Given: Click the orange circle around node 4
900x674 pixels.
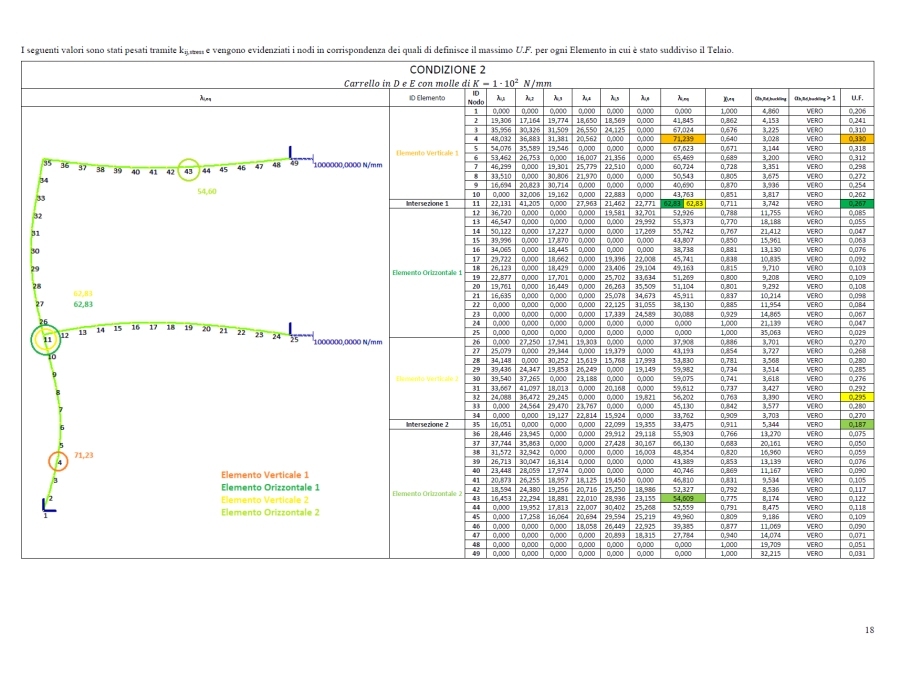Looking at the screenshot, I should tap(59, 463).
